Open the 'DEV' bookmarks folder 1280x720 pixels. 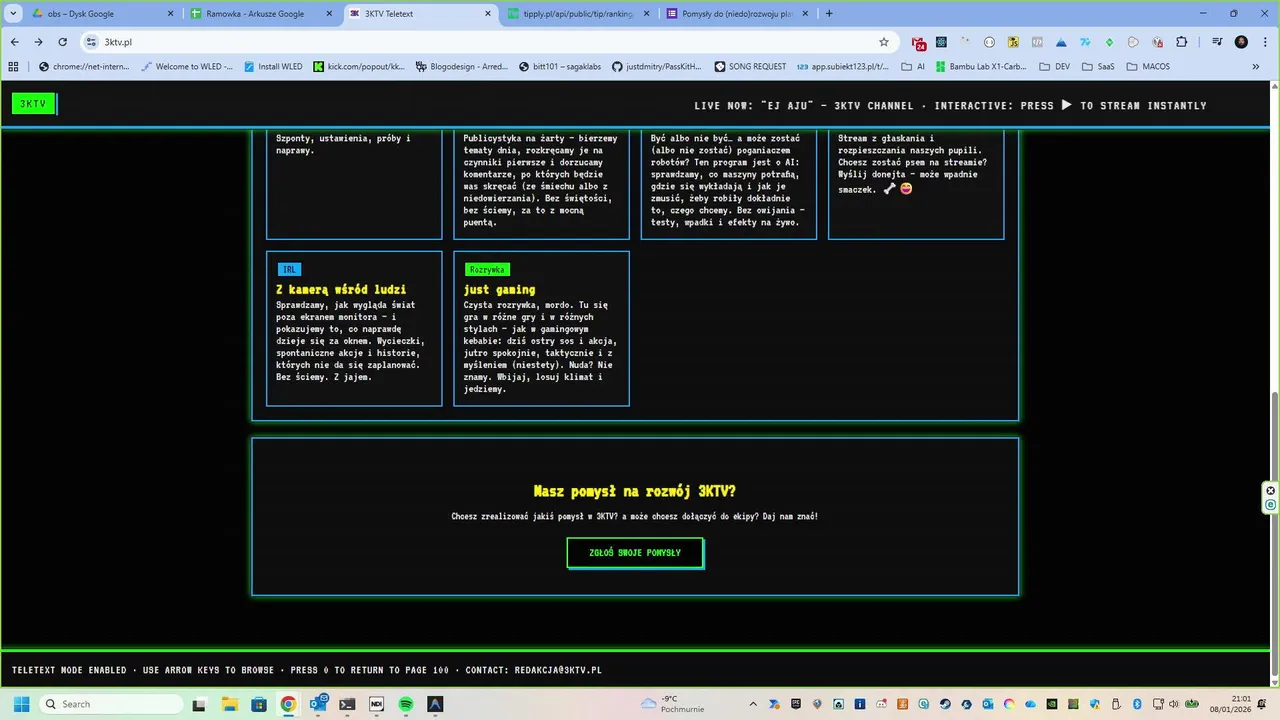coord(1055,67)
